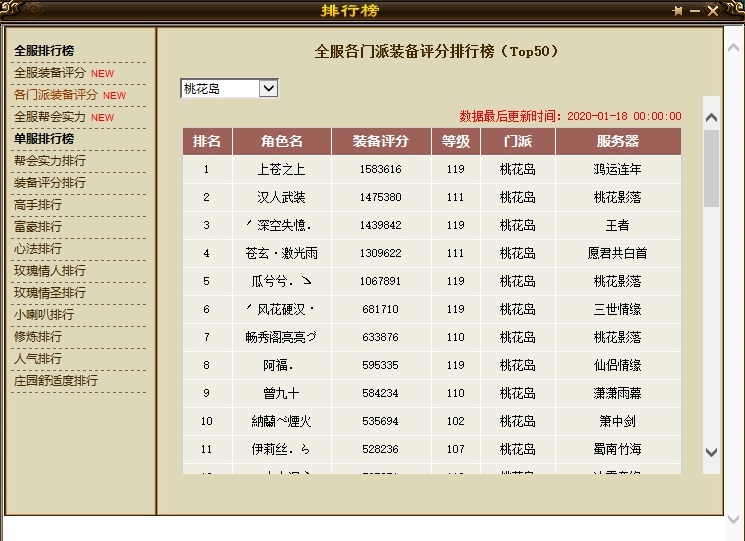This screenshot has width=745, height=541.
Task: Click equipment score 1439842
Action: pos(381,225)
